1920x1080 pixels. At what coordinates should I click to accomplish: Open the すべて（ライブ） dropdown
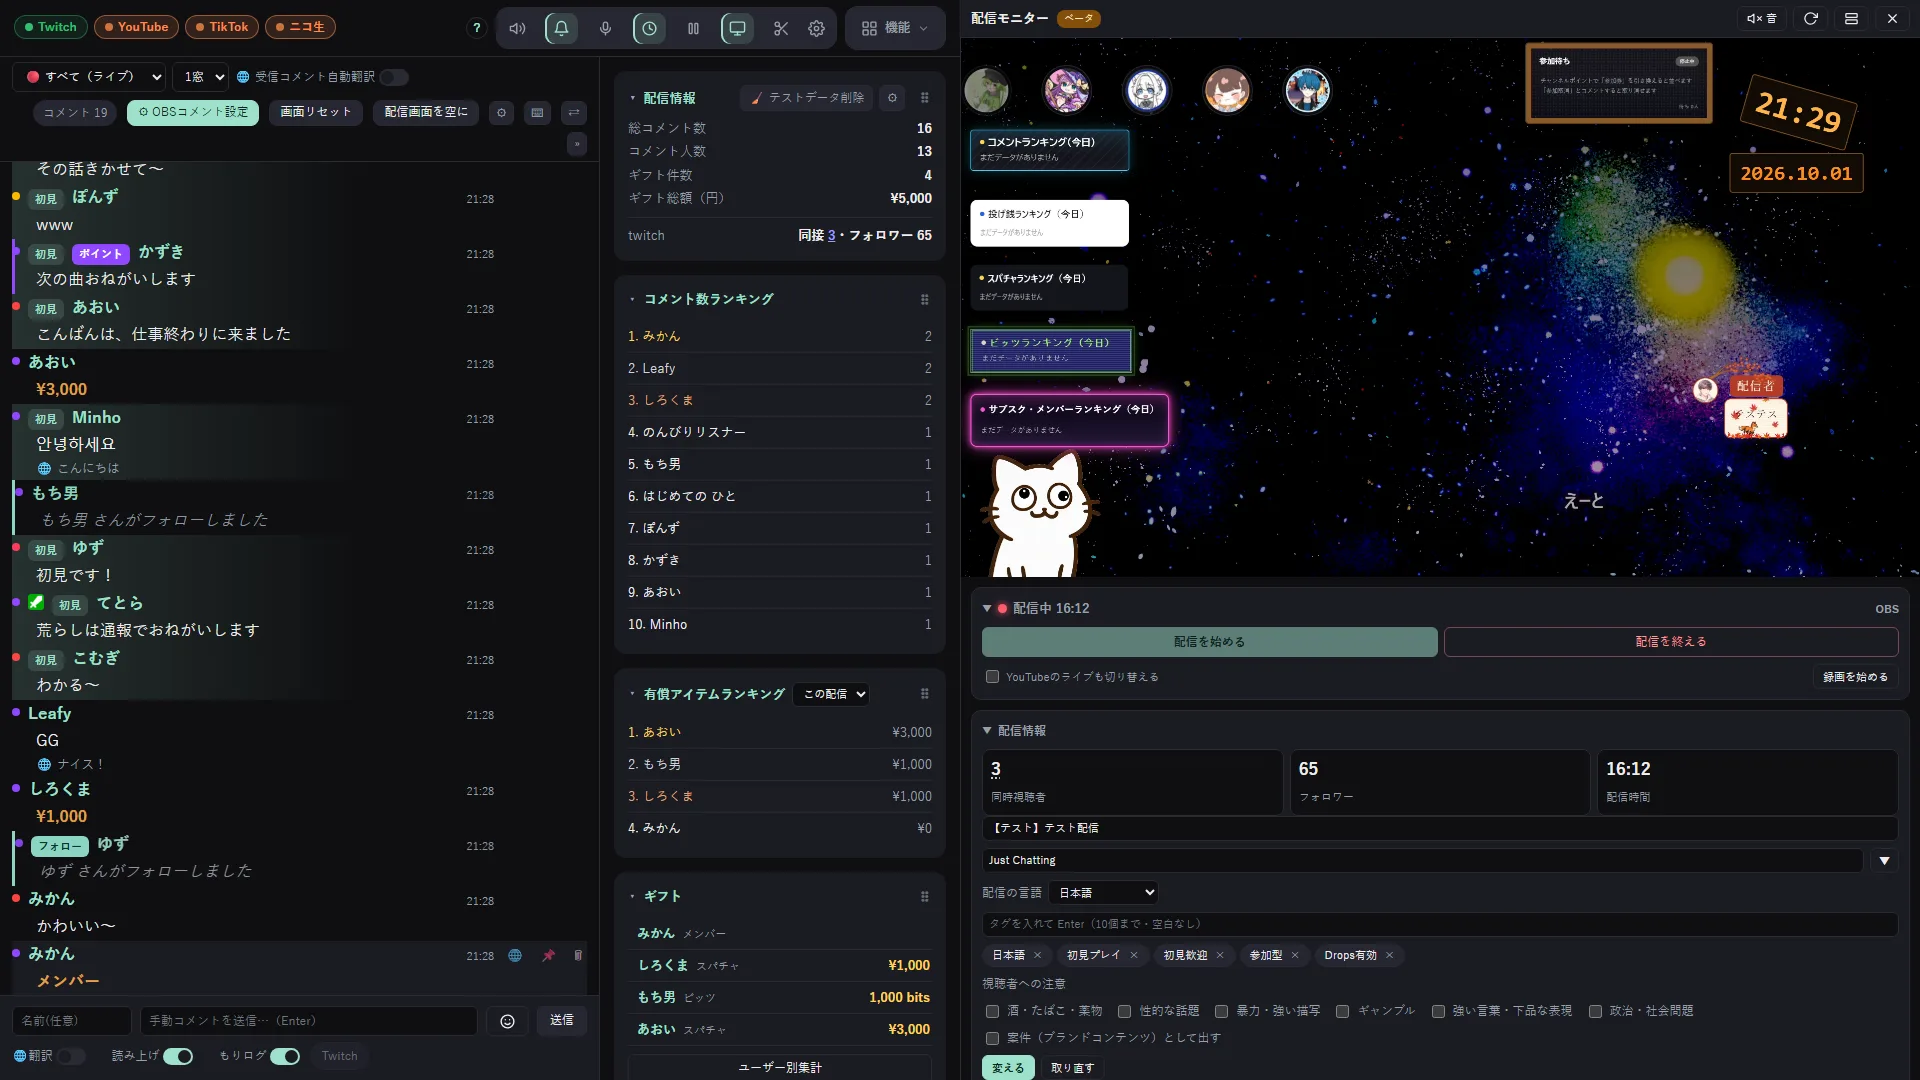89,77
